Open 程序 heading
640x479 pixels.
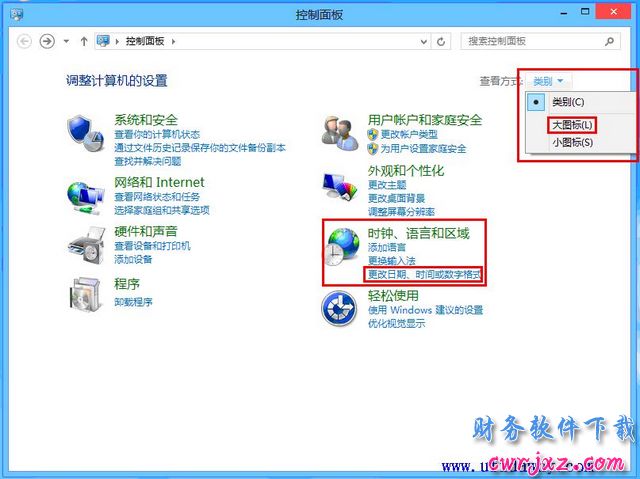tap(127, 284)
